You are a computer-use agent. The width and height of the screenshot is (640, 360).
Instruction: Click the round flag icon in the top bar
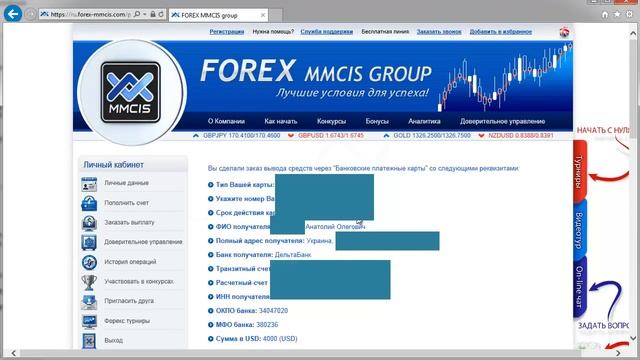tap(564, 32)
